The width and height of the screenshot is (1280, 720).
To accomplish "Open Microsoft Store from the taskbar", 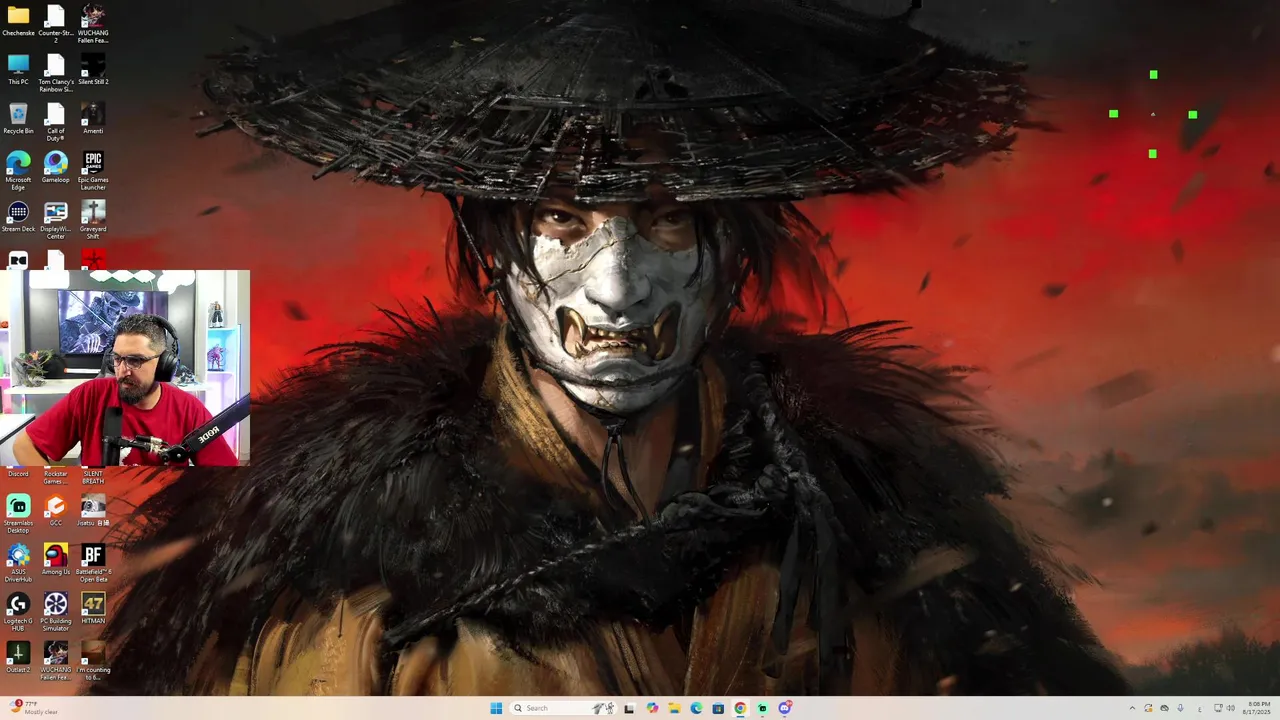I will tap(718, 708).
